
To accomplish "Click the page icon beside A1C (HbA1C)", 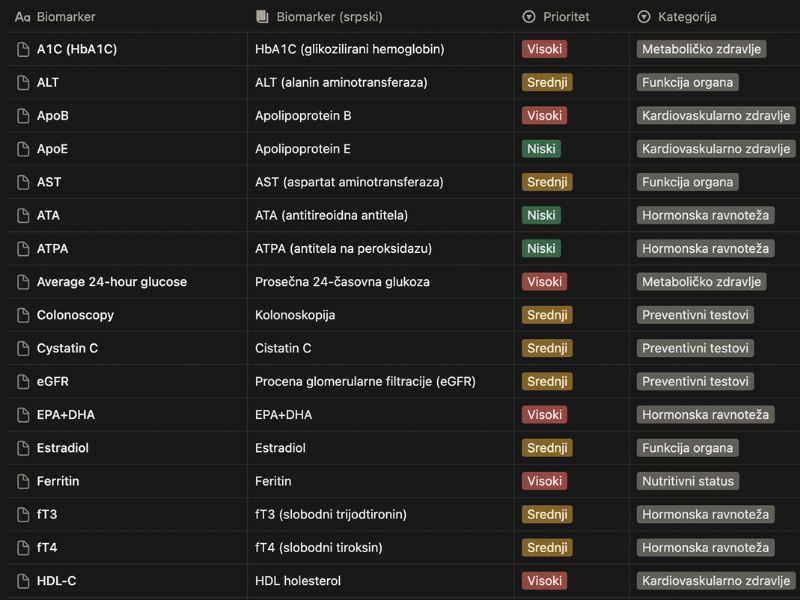I will pos(23,49).
